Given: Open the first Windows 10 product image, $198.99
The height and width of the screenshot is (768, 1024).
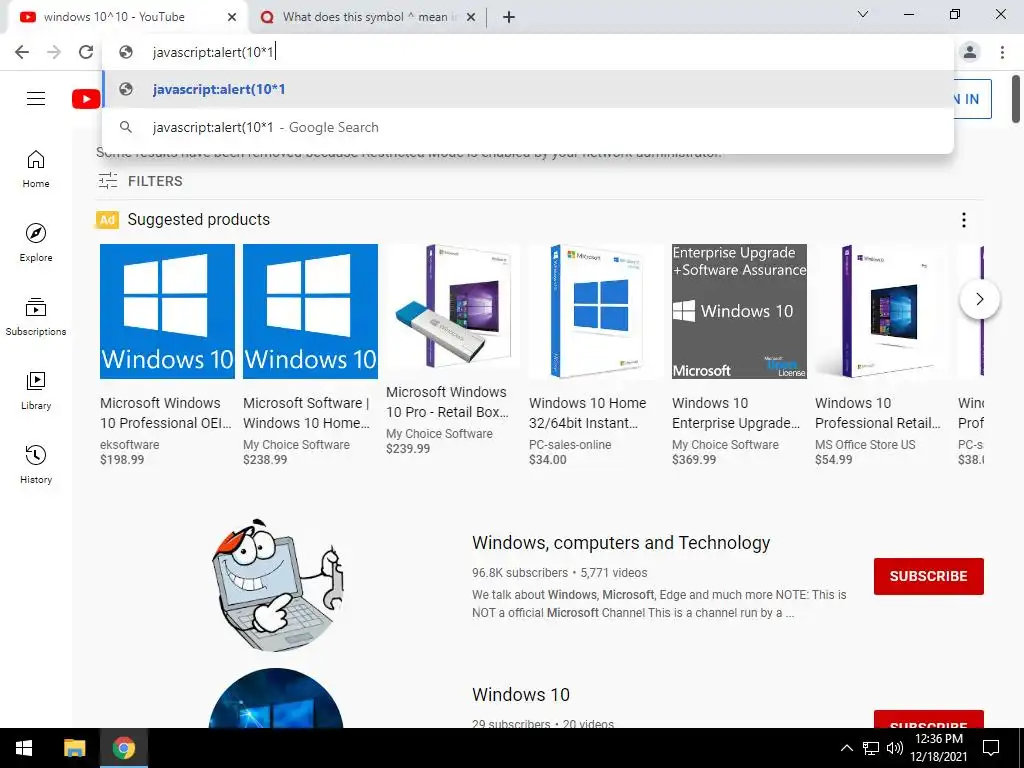Looking at the screenshot, I should click(167, 312).
